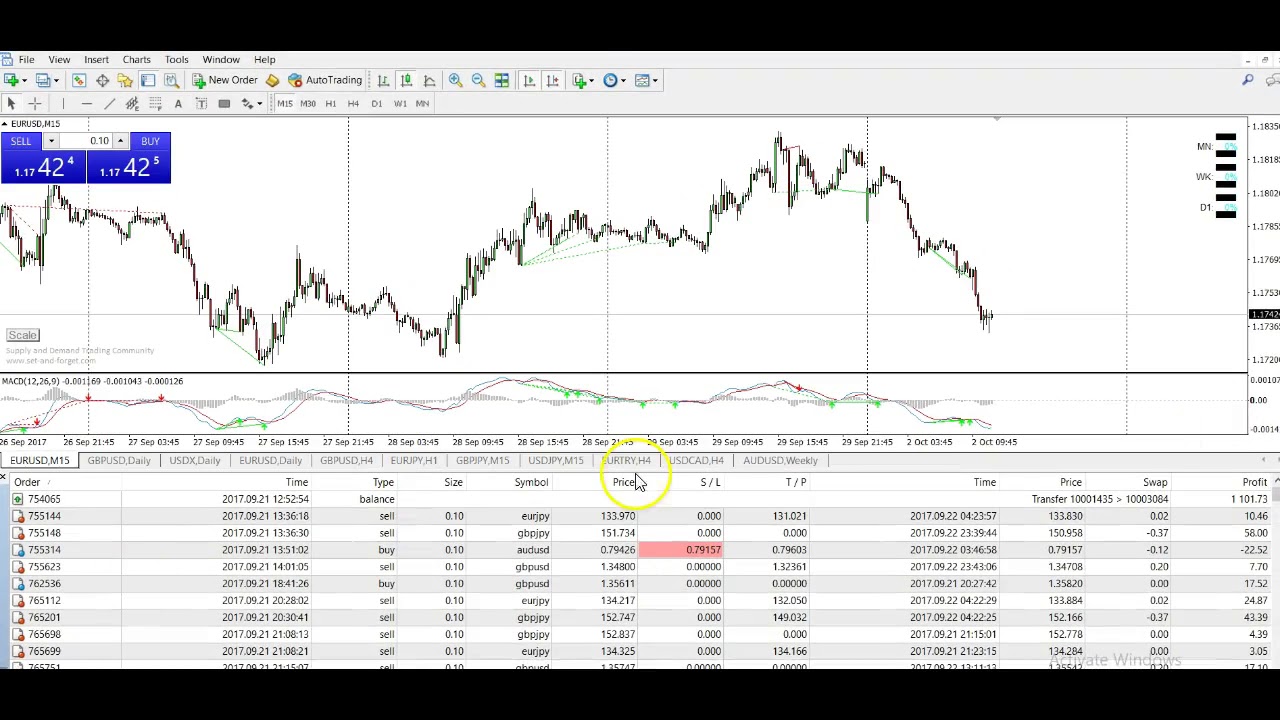The image size is (1280, 720).
Task: Open the Arrows tool dropdown arrow
Action: pyautogui.click(x=260, y=104)
